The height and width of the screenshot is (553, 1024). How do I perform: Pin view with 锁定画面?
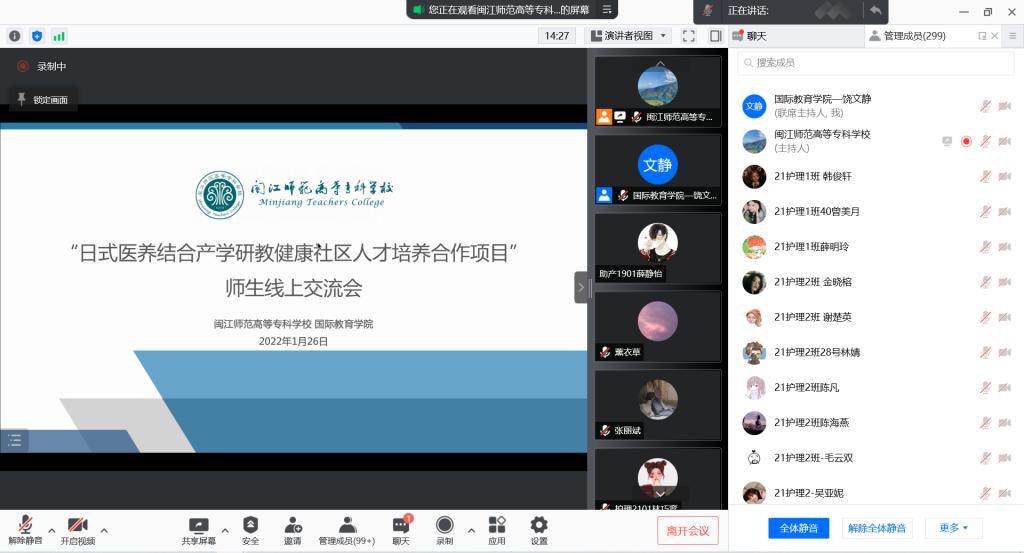pos(43,100)
